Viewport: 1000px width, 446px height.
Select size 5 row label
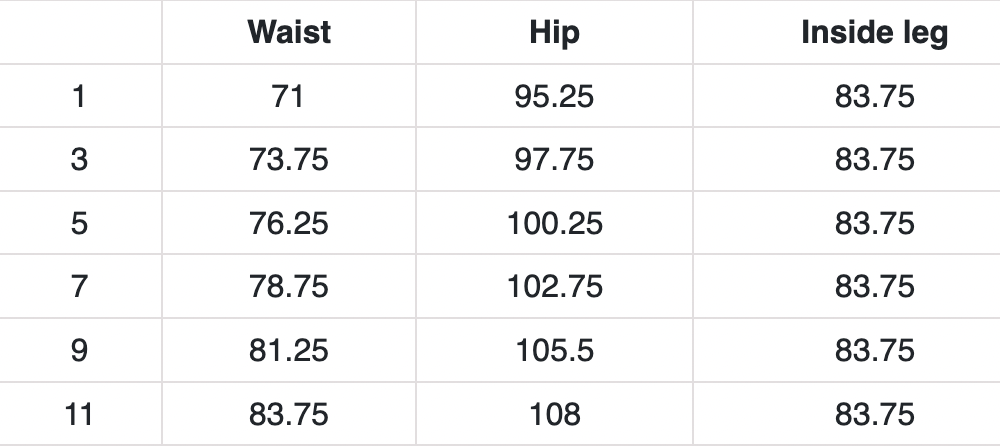point(79,223)
